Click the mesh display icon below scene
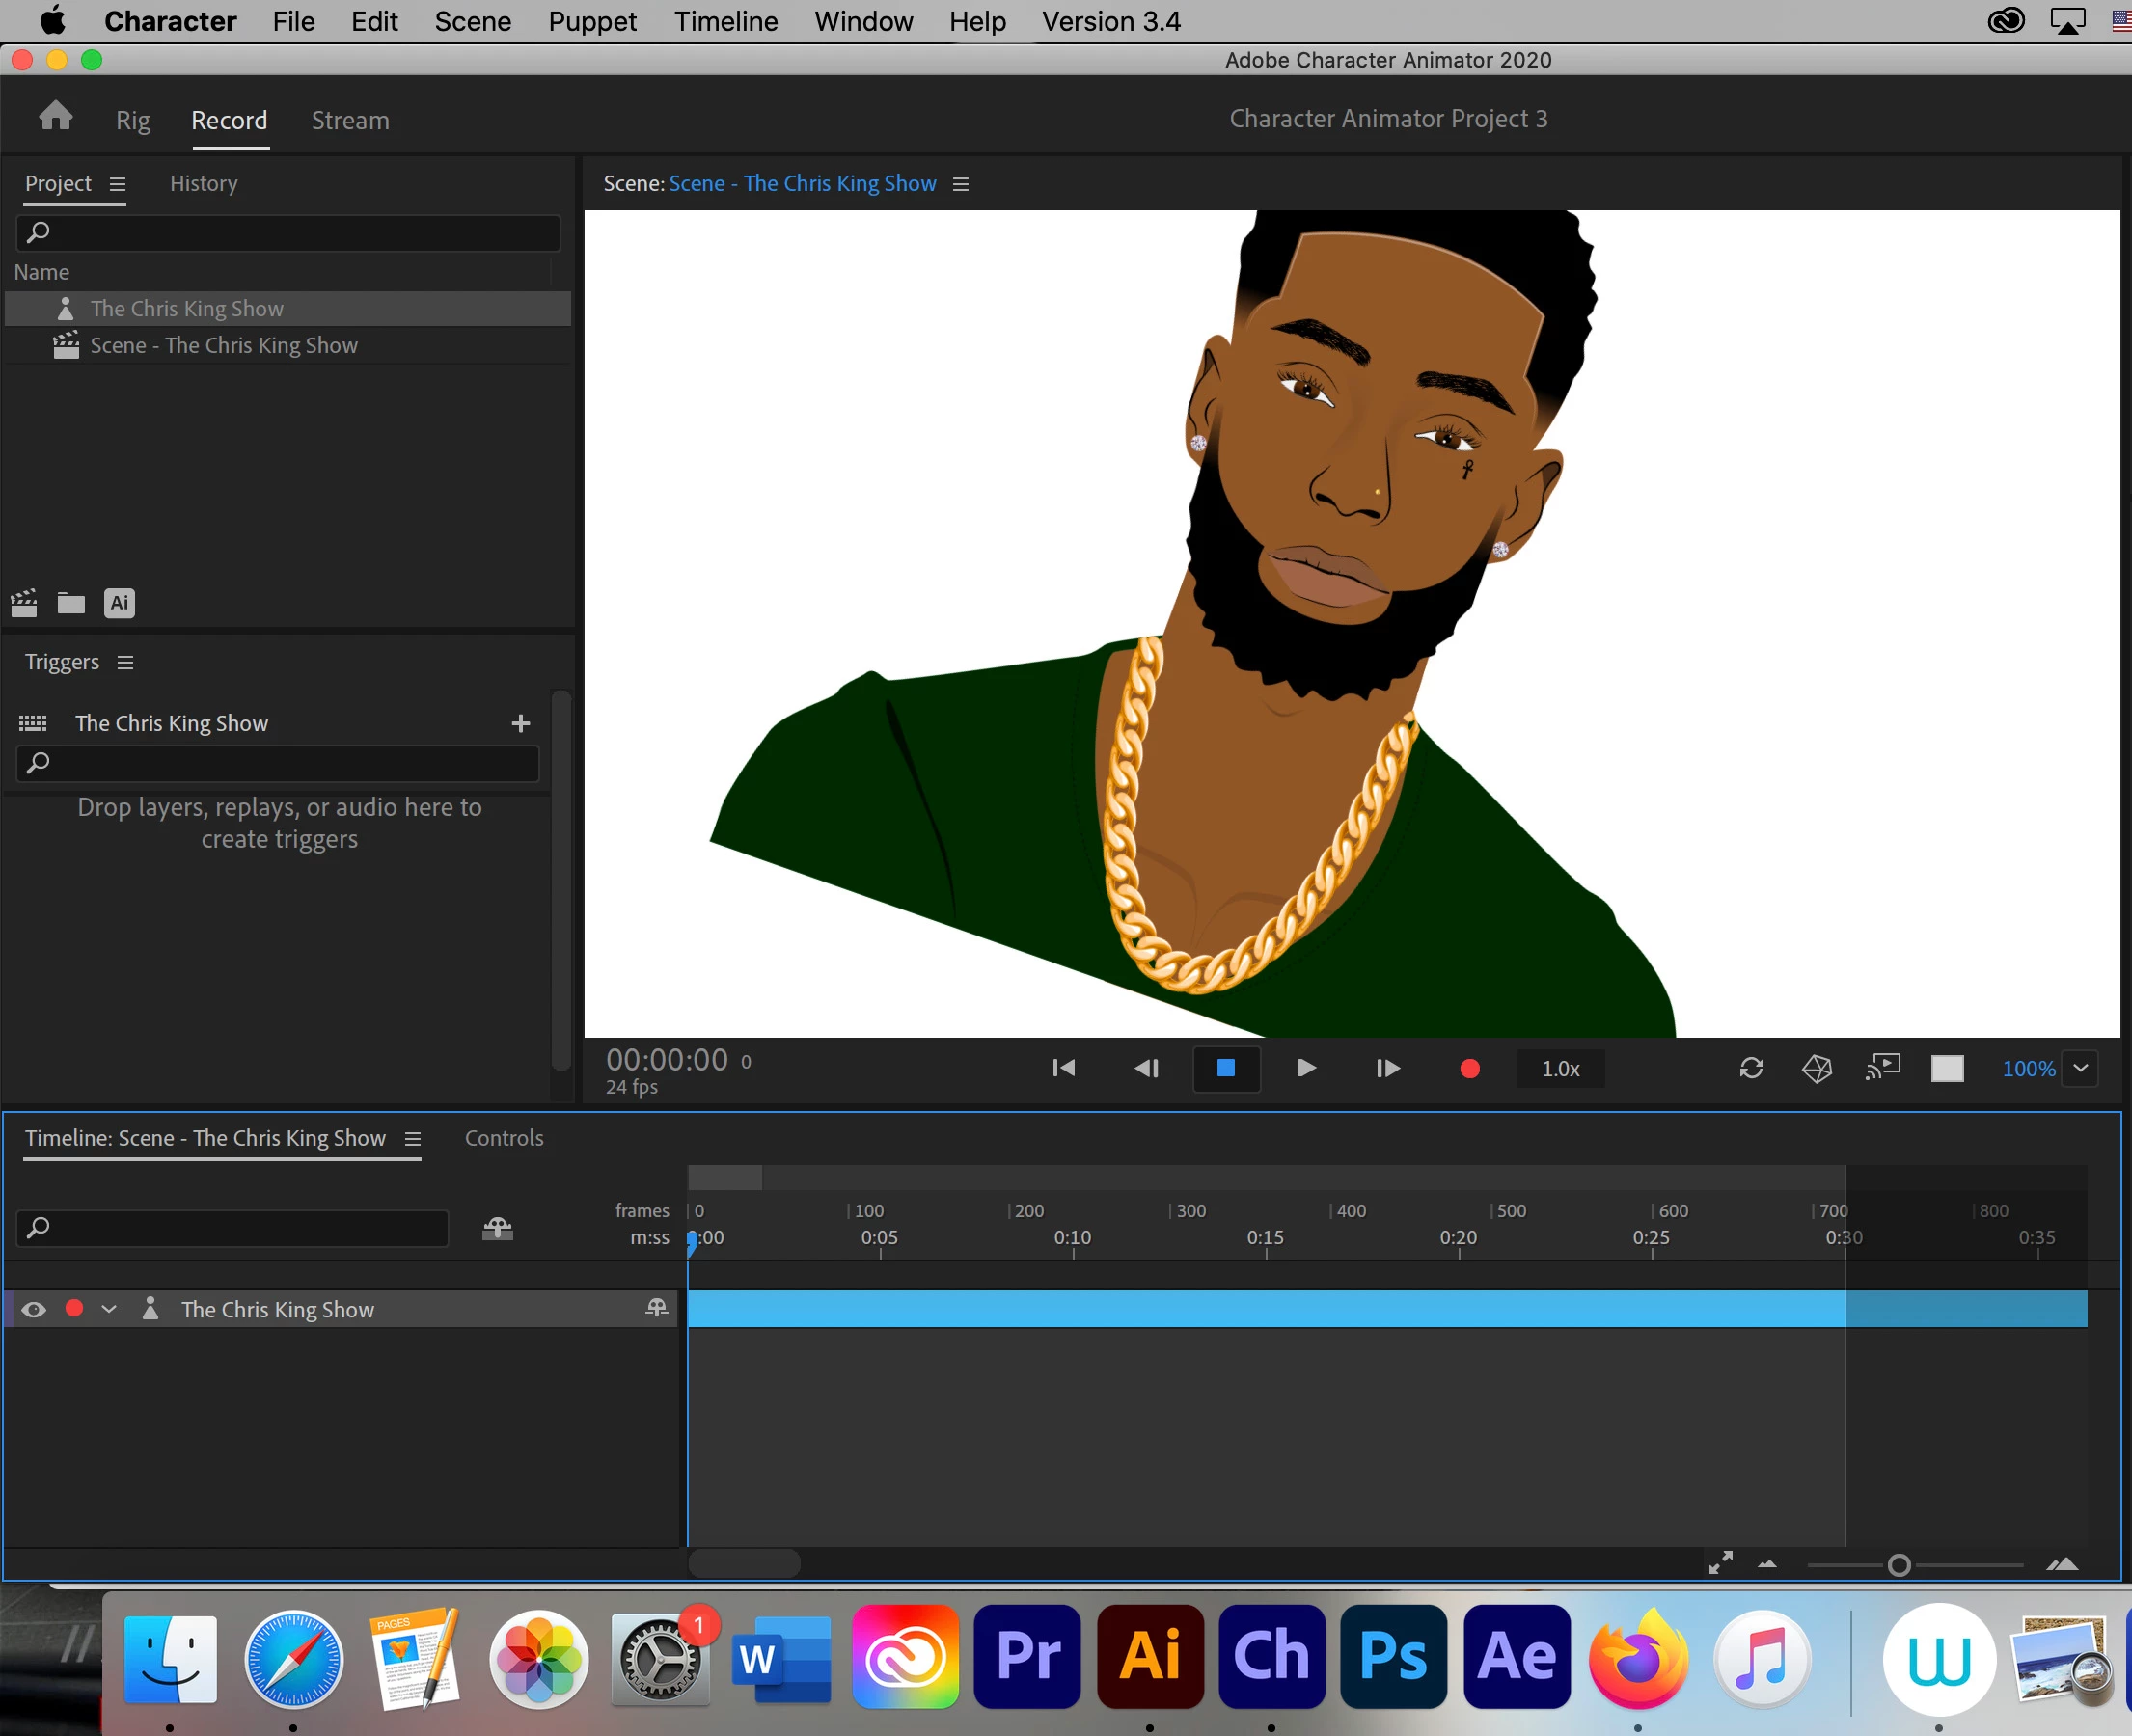The height and width of the screenshot is (1736, 2132). point(1817,1069)
